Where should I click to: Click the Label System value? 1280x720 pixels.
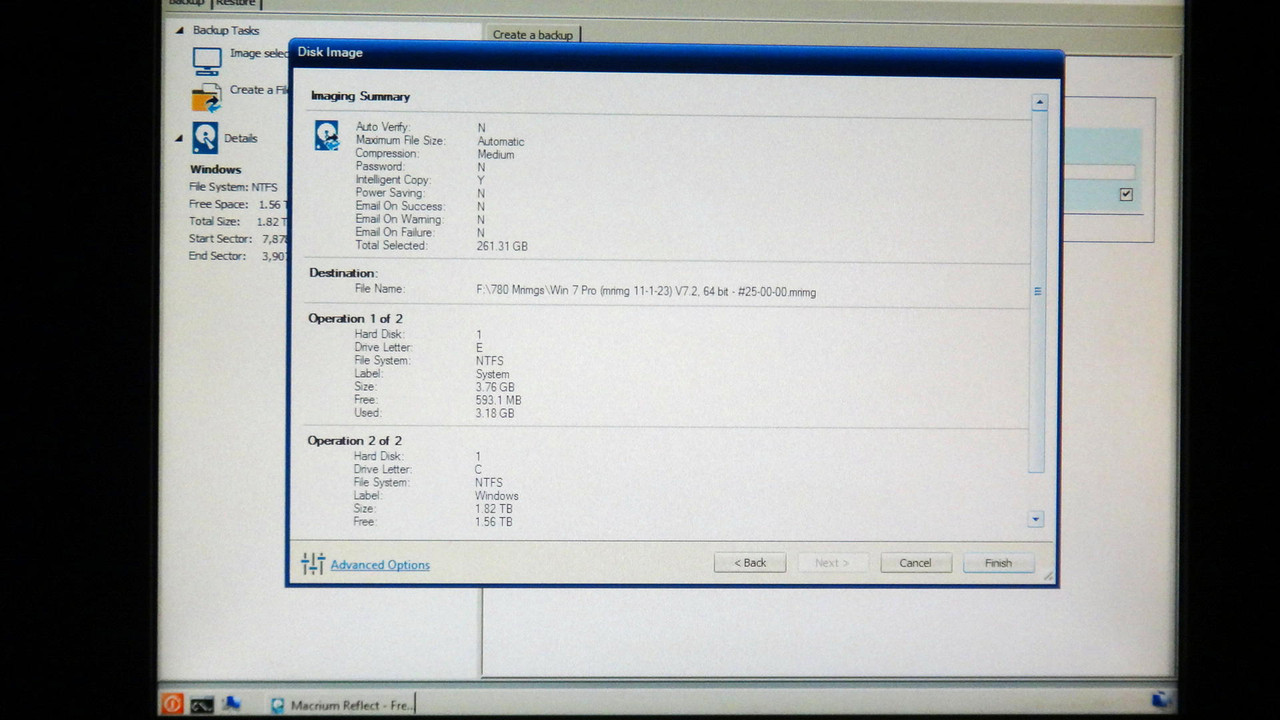tap(492, 374)
